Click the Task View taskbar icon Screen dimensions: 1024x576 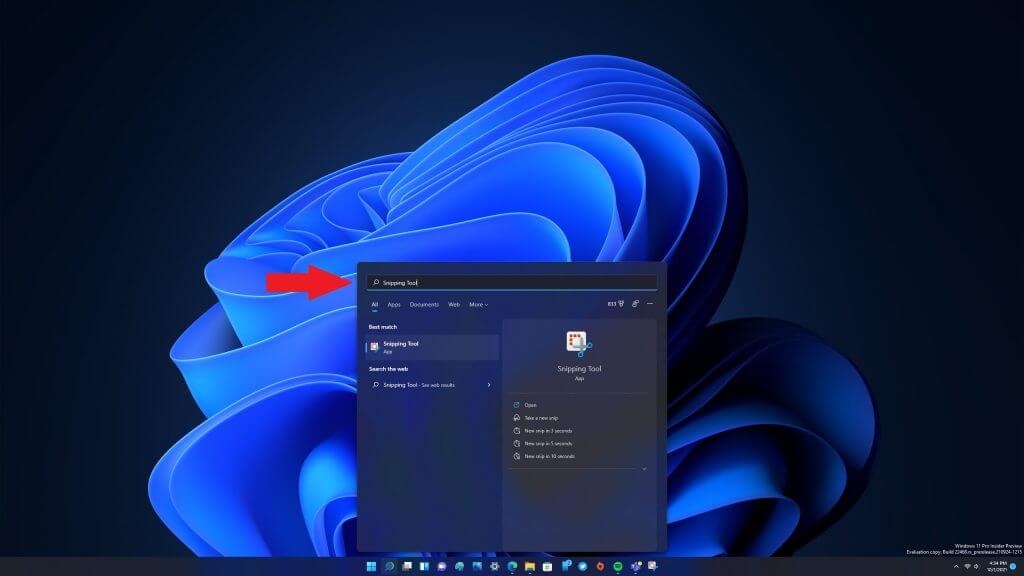[x=407, y=566]
